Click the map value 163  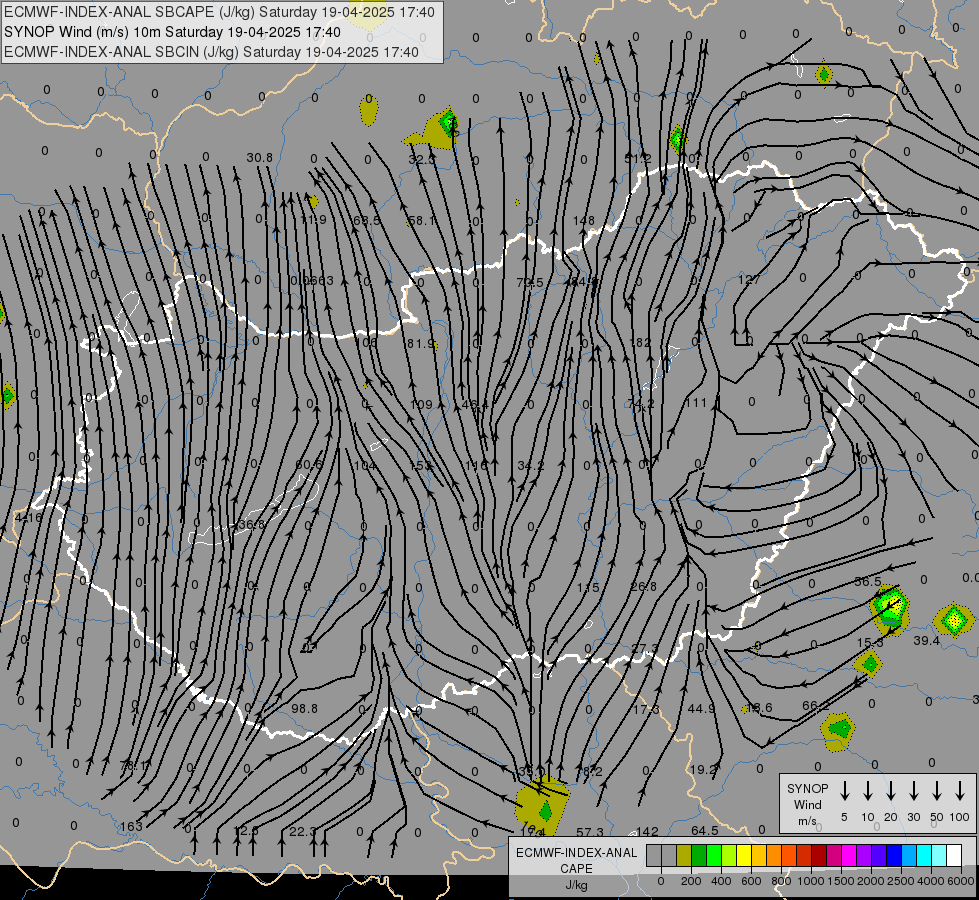point(131,826)
